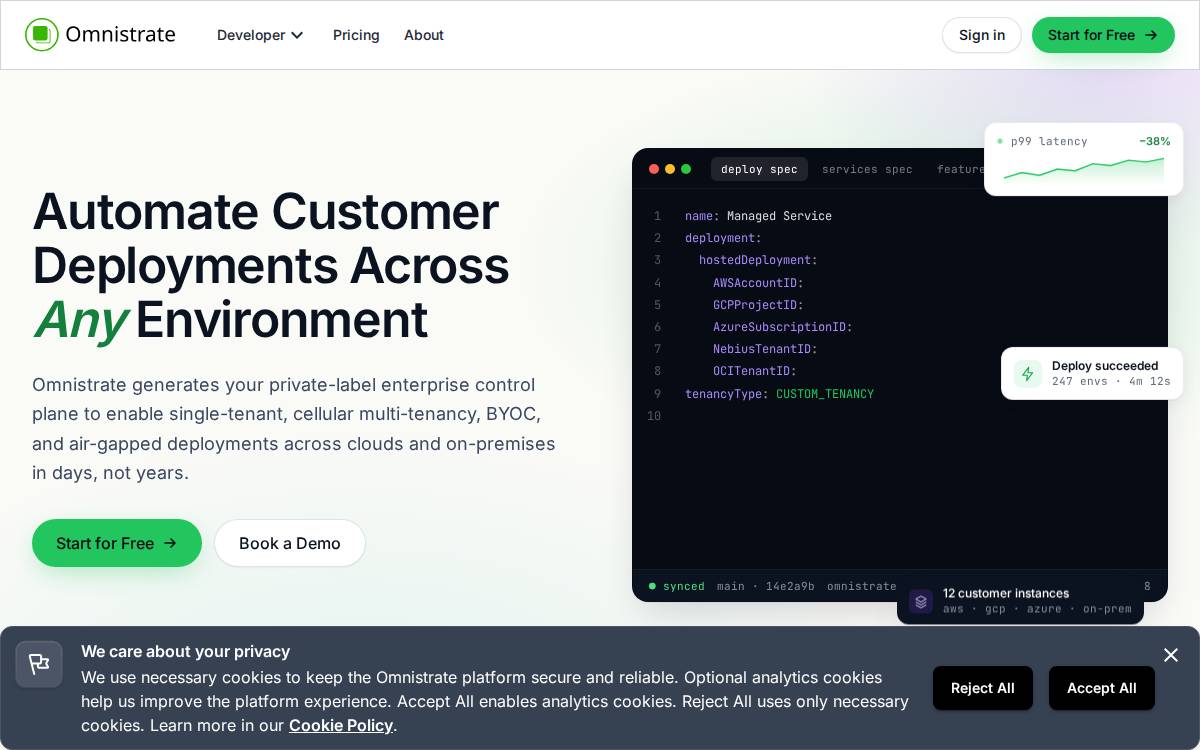Select the deploy spec tab
This screenshot has height=750, width=1200.
point(759,169)
